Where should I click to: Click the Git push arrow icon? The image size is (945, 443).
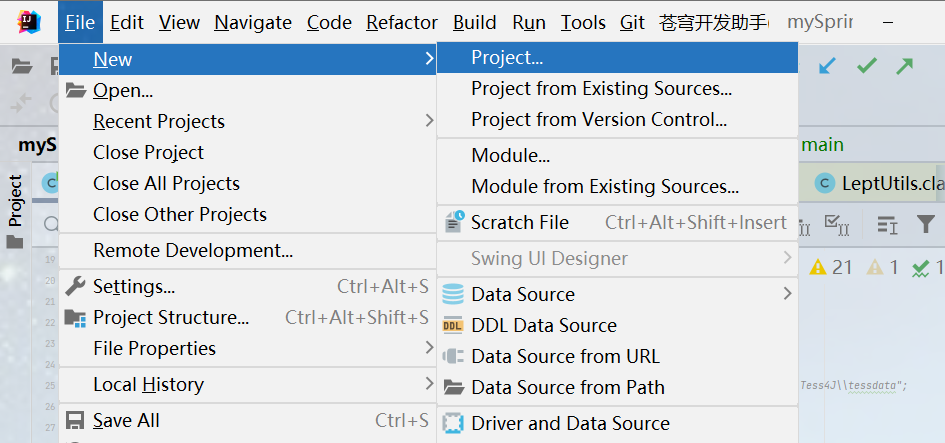905,66
